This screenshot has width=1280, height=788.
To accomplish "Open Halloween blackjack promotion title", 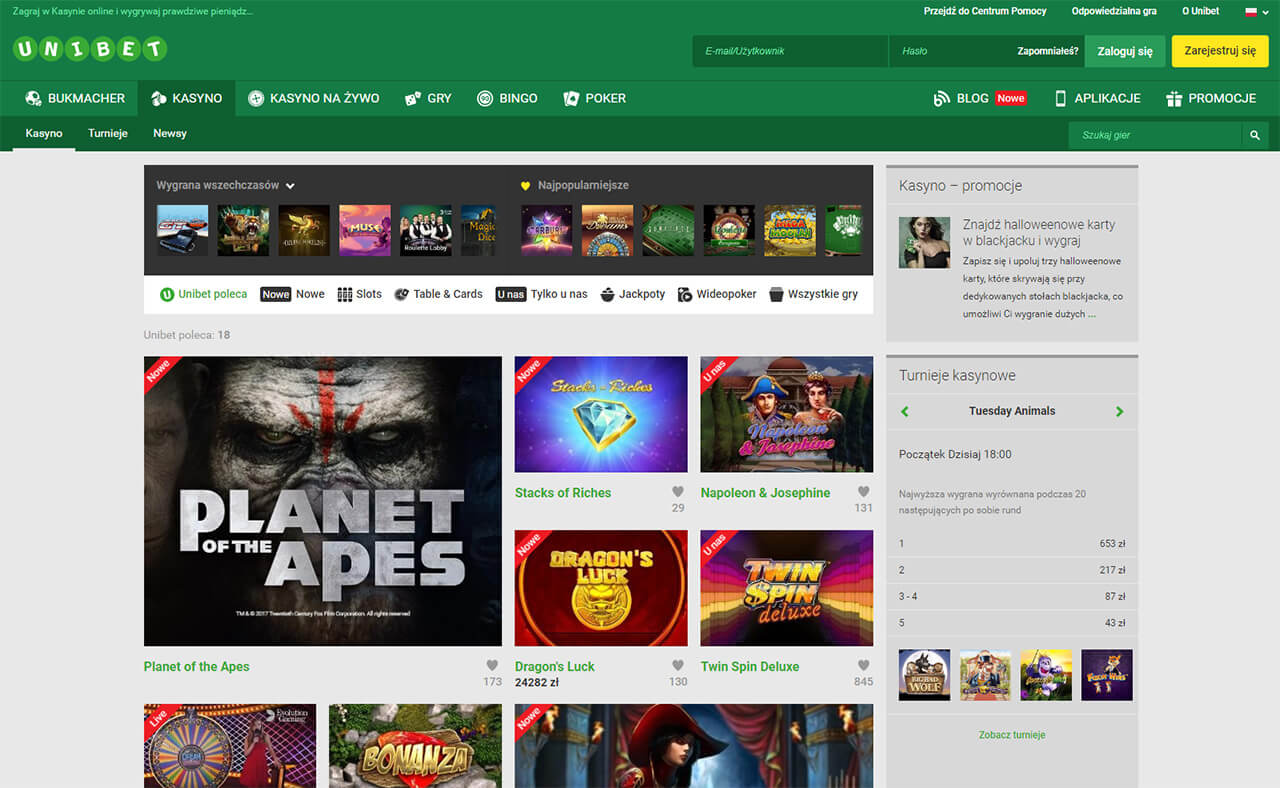I will click(1039, 232).
